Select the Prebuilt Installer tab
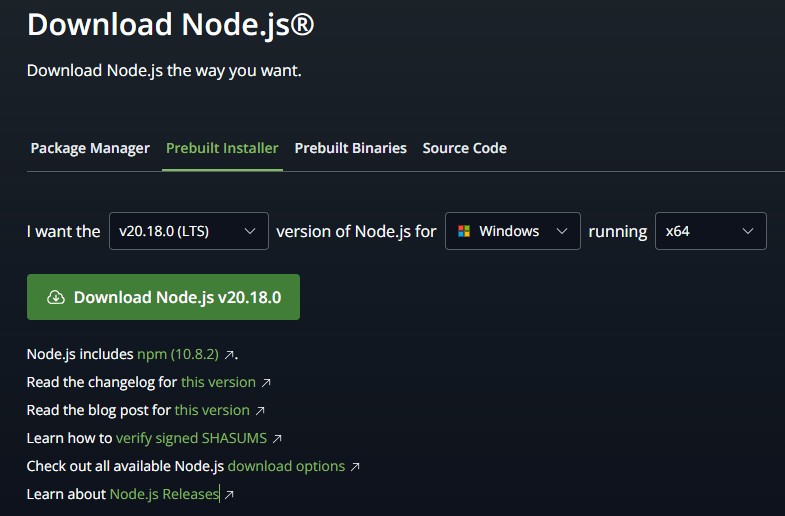This screenshot has width=785, height=516. tap(222, 148)
